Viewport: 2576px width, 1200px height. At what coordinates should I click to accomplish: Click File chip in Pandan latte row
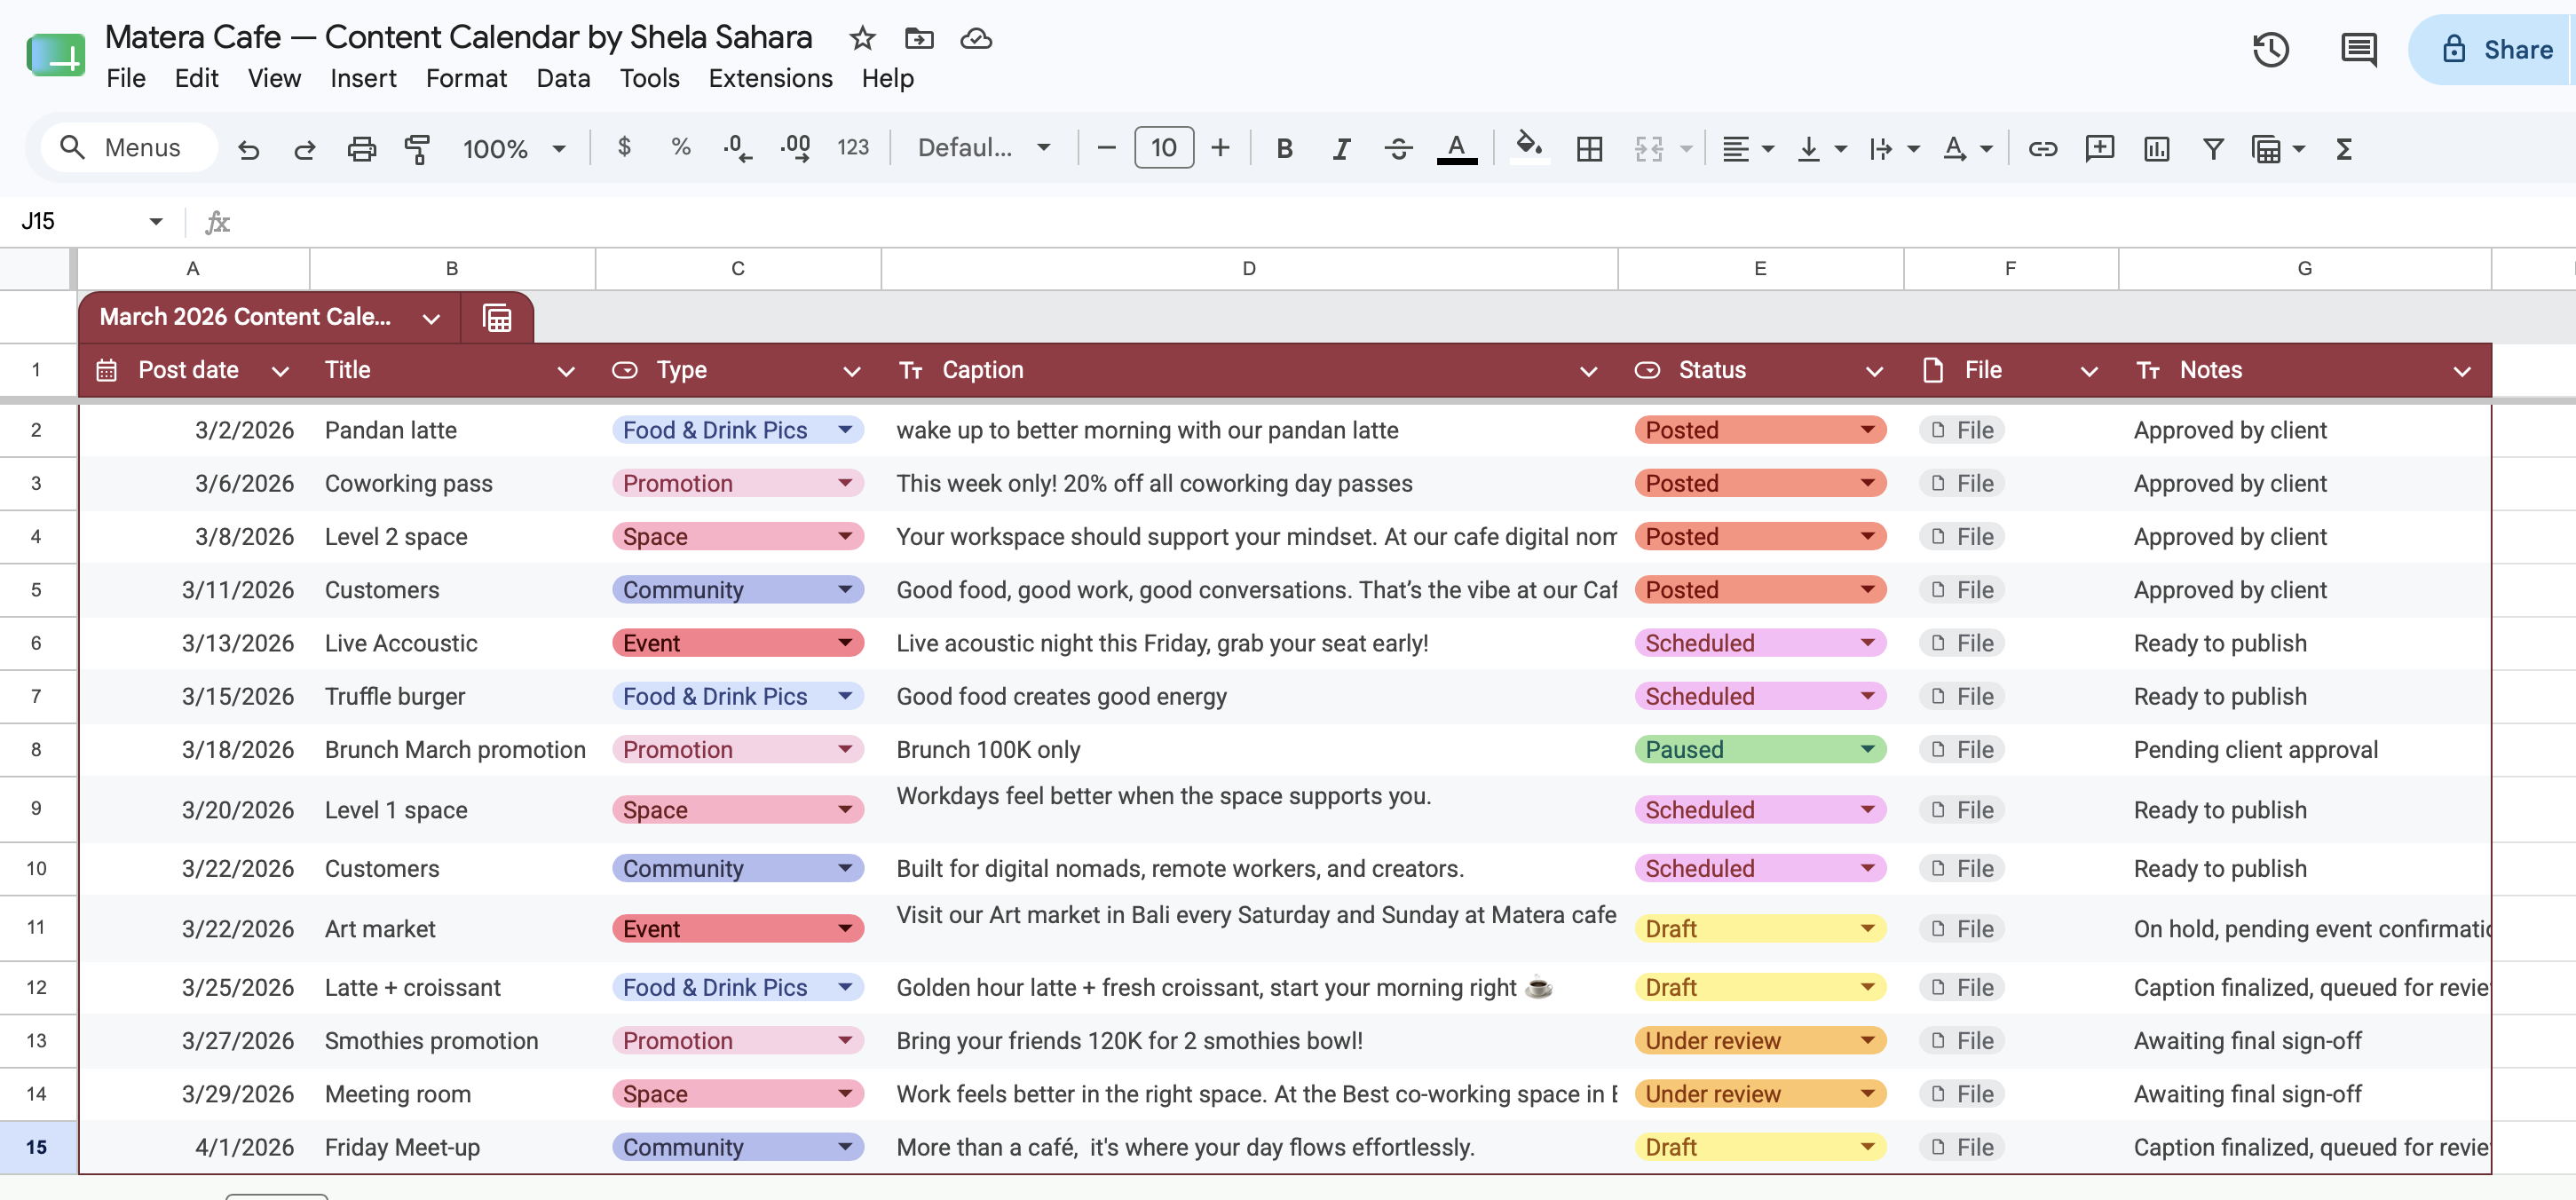coord(1961,430)
